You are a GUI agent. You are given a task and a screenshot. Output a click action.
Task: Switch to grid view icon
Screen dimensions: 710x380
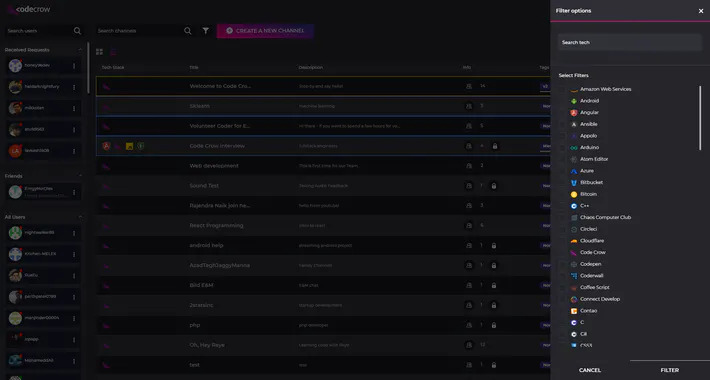coord(99,52)
